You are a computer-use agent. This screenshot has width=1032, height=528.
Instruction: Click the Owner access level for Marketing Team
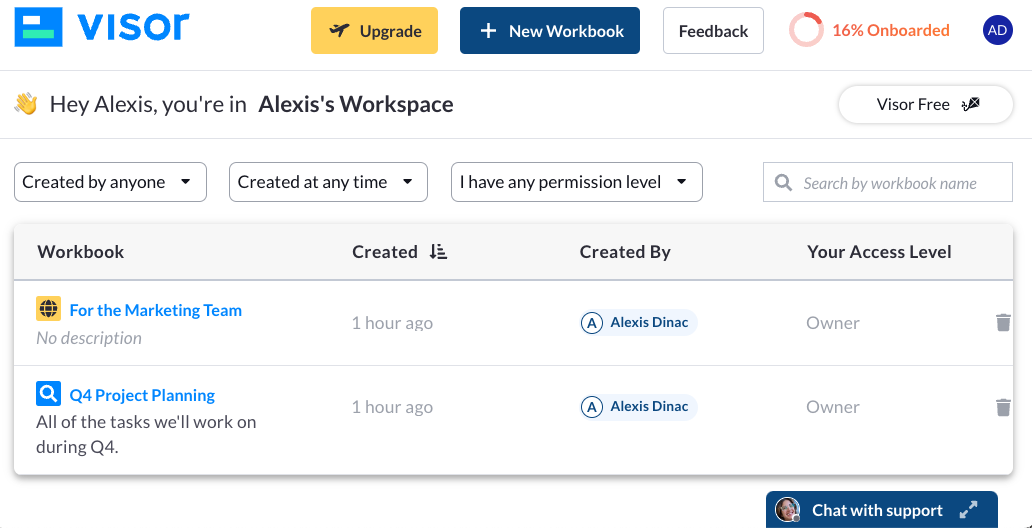pos(833,323)
